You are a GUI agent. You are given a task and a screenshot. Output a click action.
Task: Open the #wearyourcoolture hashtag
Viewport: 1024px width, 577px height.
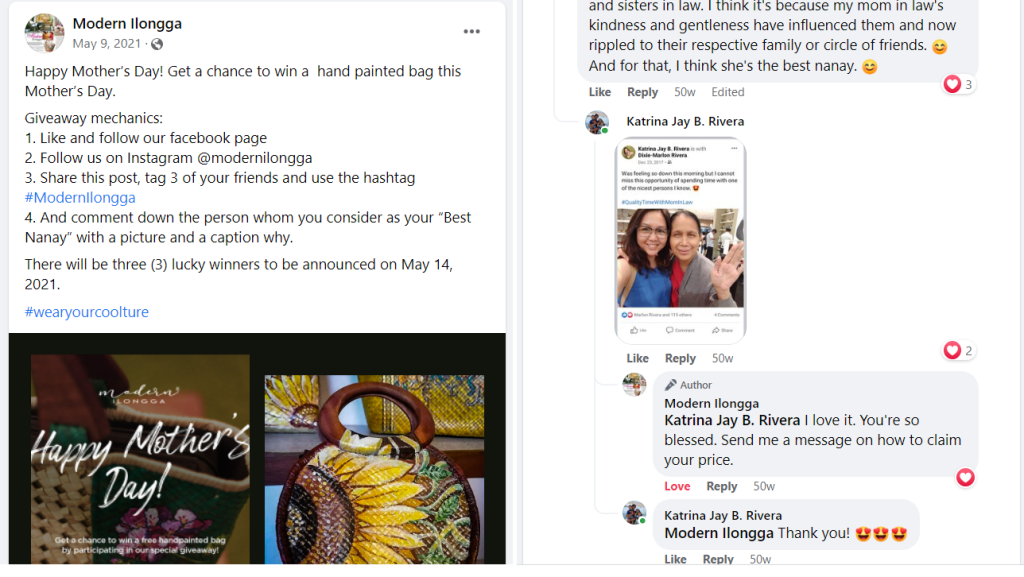(x=87, y=312)
